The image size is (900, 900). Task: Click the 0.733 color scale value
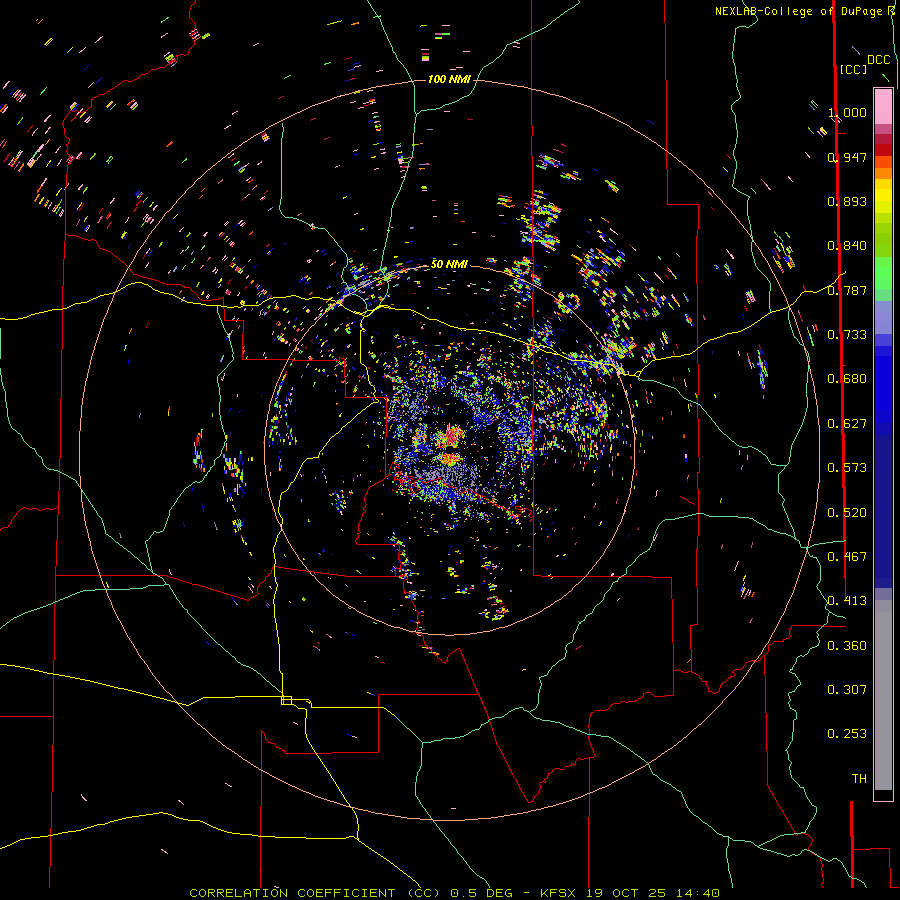pos(847,335)
